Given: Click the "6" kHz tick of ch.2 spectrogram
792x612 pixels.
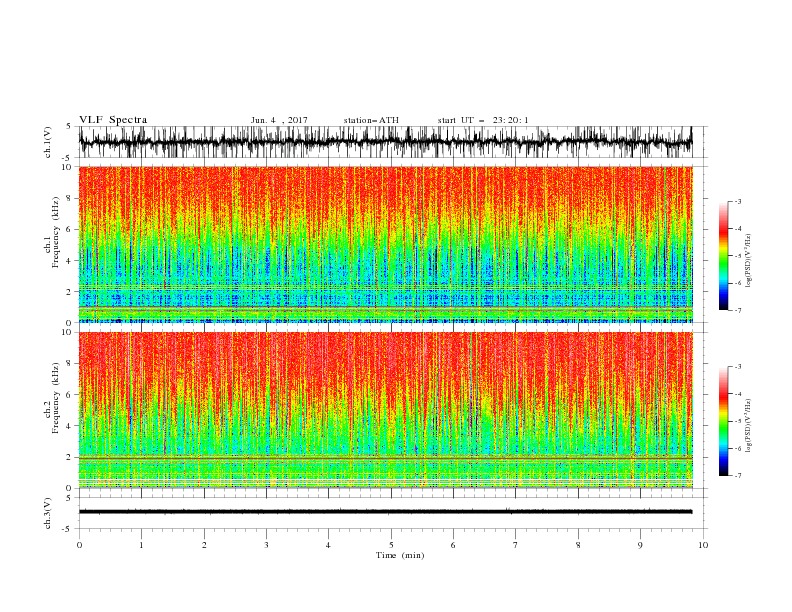Looking at the screenshot, I should 70,395.
